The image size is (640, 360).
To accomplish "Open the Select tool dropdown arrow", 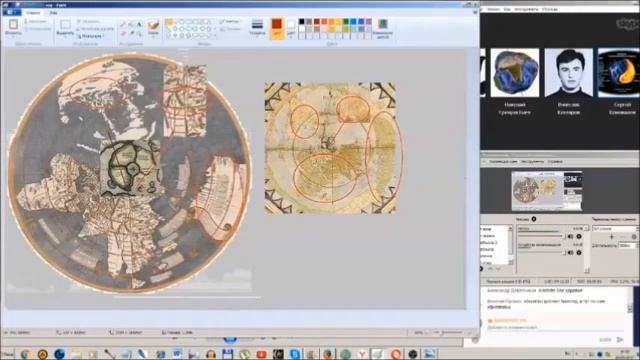I will pyautogui.click(x=65, y=36).
